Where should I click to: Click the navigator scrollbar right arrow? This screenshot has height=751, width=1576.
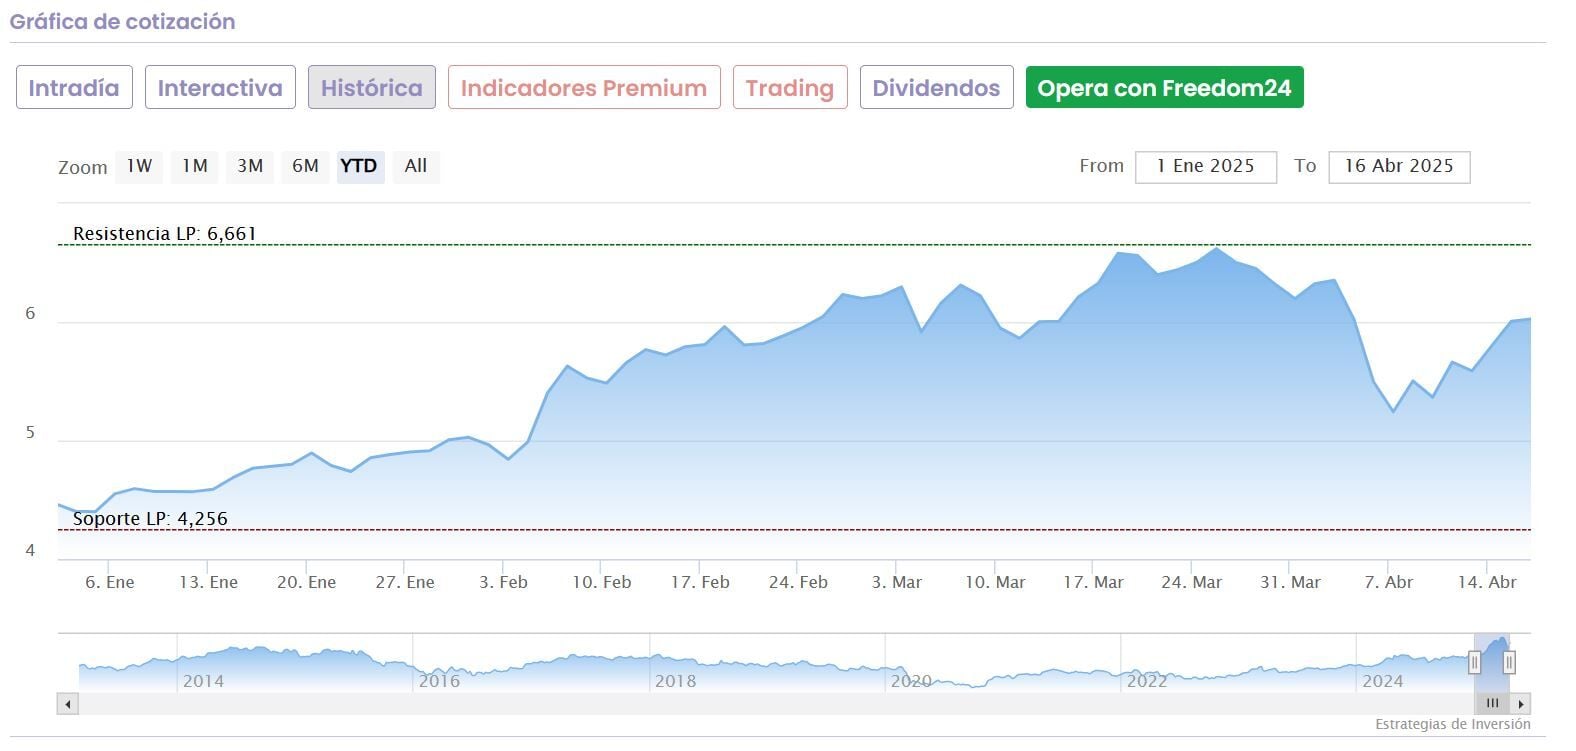[1521, 704]
